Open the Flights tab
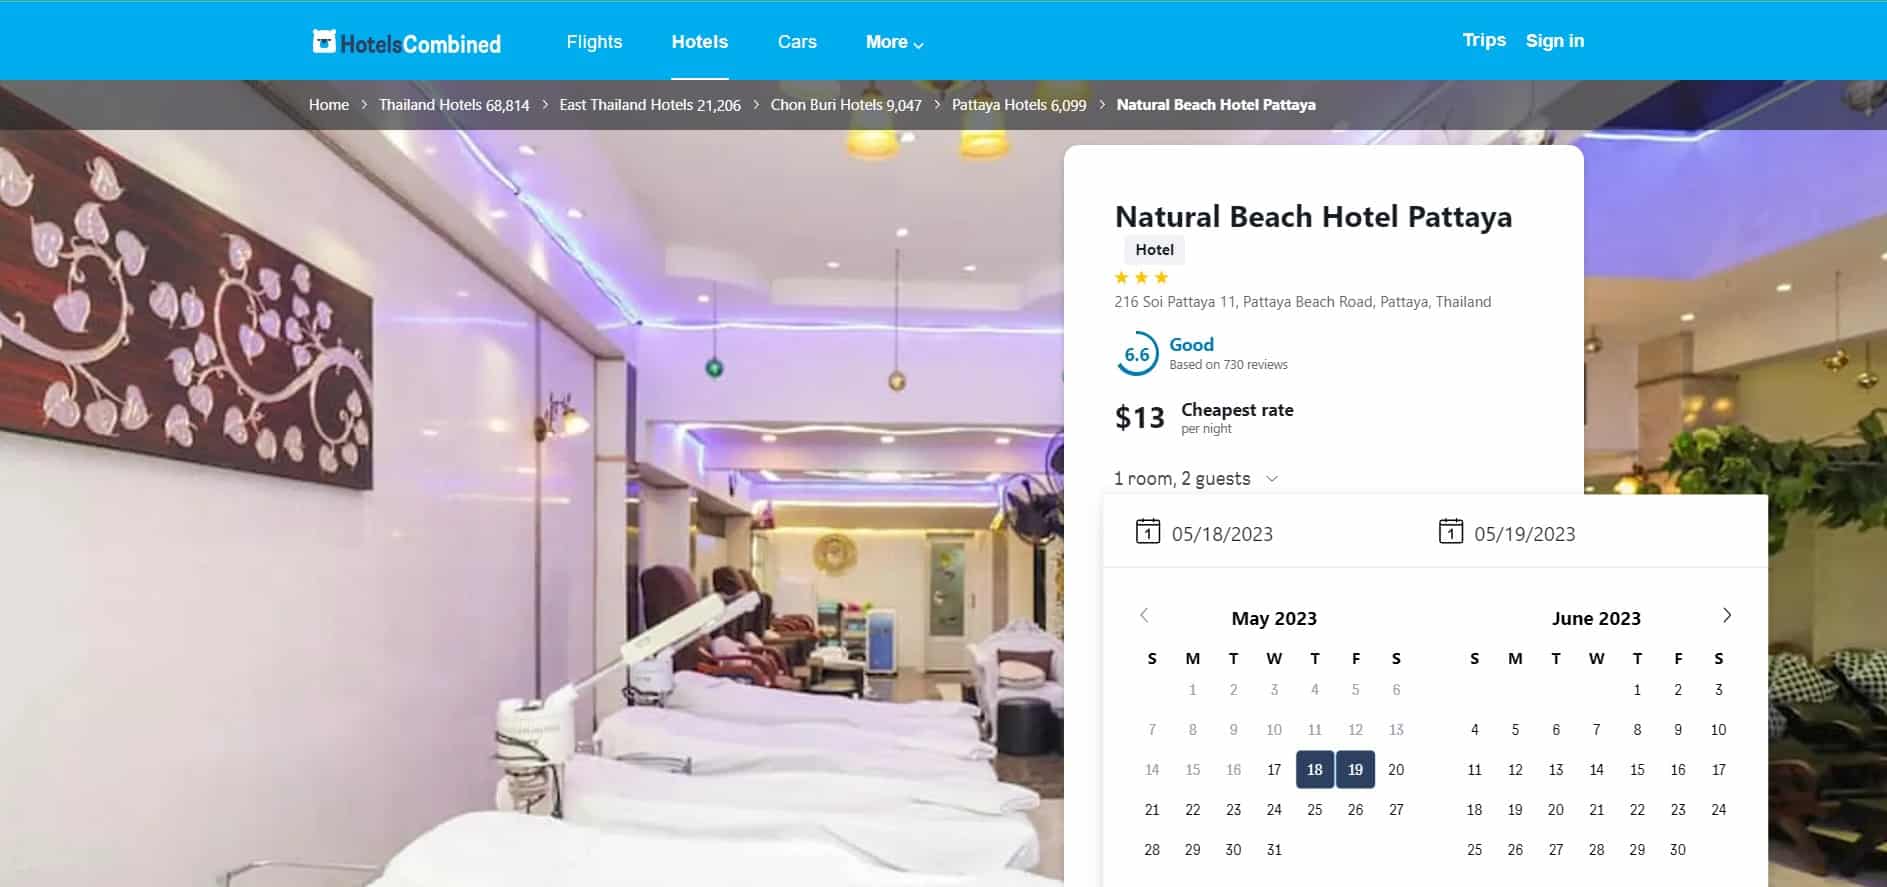This screenshot has width=1887, height=887. (594, 42)
